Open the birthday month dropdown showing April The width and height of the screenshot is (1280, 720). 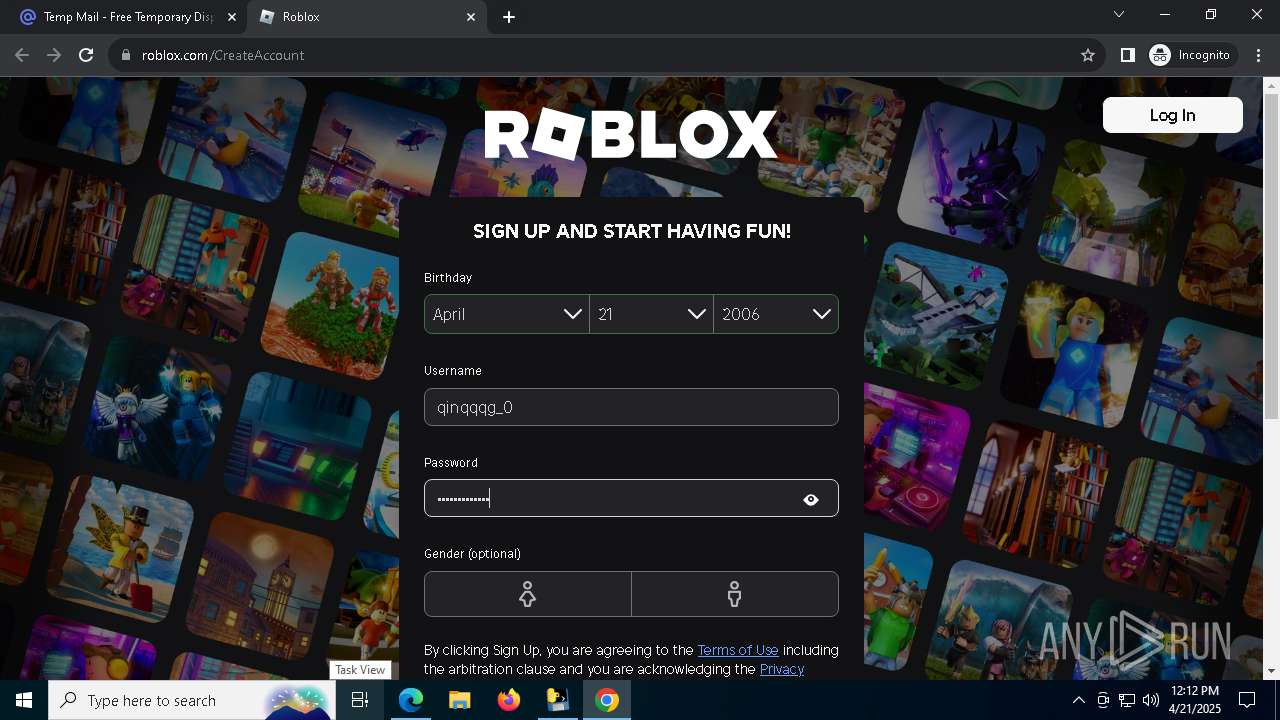coord(507,314)
